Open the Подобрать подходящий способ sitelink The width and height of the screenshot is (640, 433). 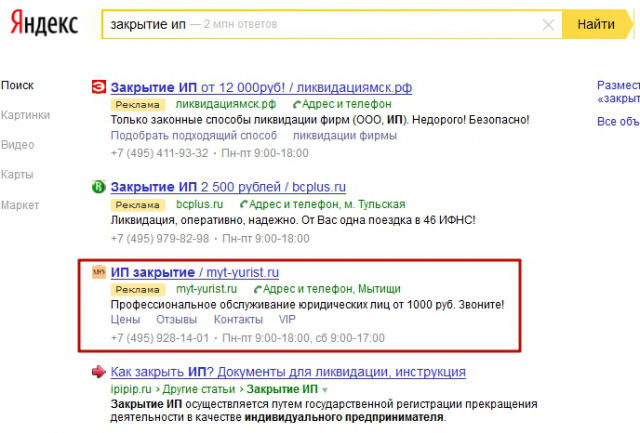194,135
